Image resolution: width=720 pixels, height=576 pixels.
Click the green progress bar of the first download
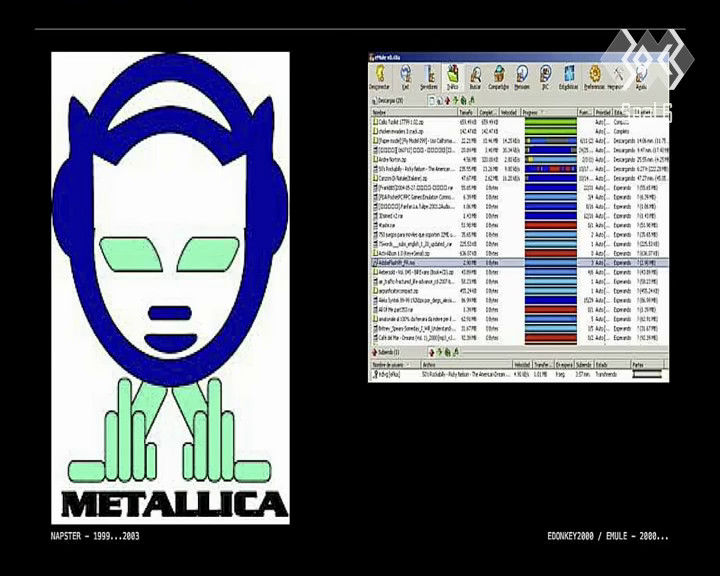(x=551, y=122)
